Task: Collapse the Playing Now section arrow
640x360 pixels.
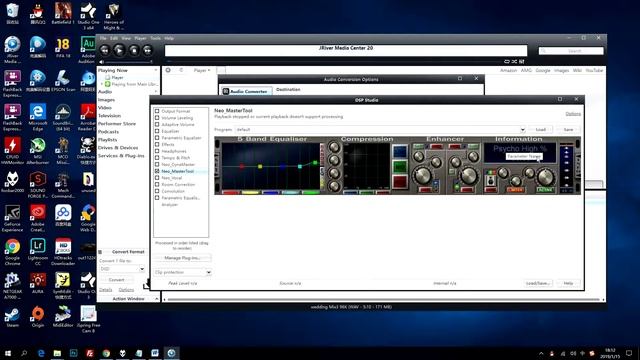Action: (x=156, y=70)
